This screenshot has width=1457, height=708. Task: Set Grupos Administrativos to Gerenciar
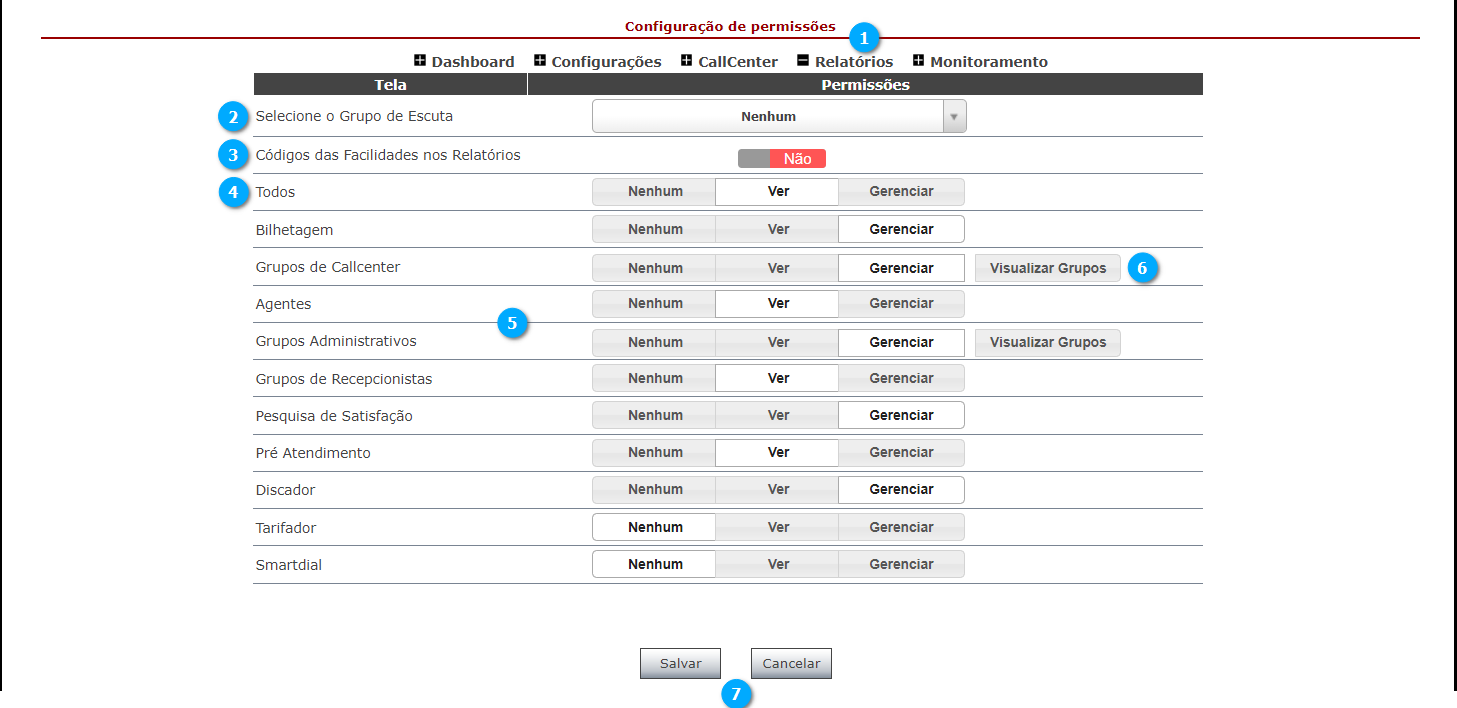tap(901, 342)
